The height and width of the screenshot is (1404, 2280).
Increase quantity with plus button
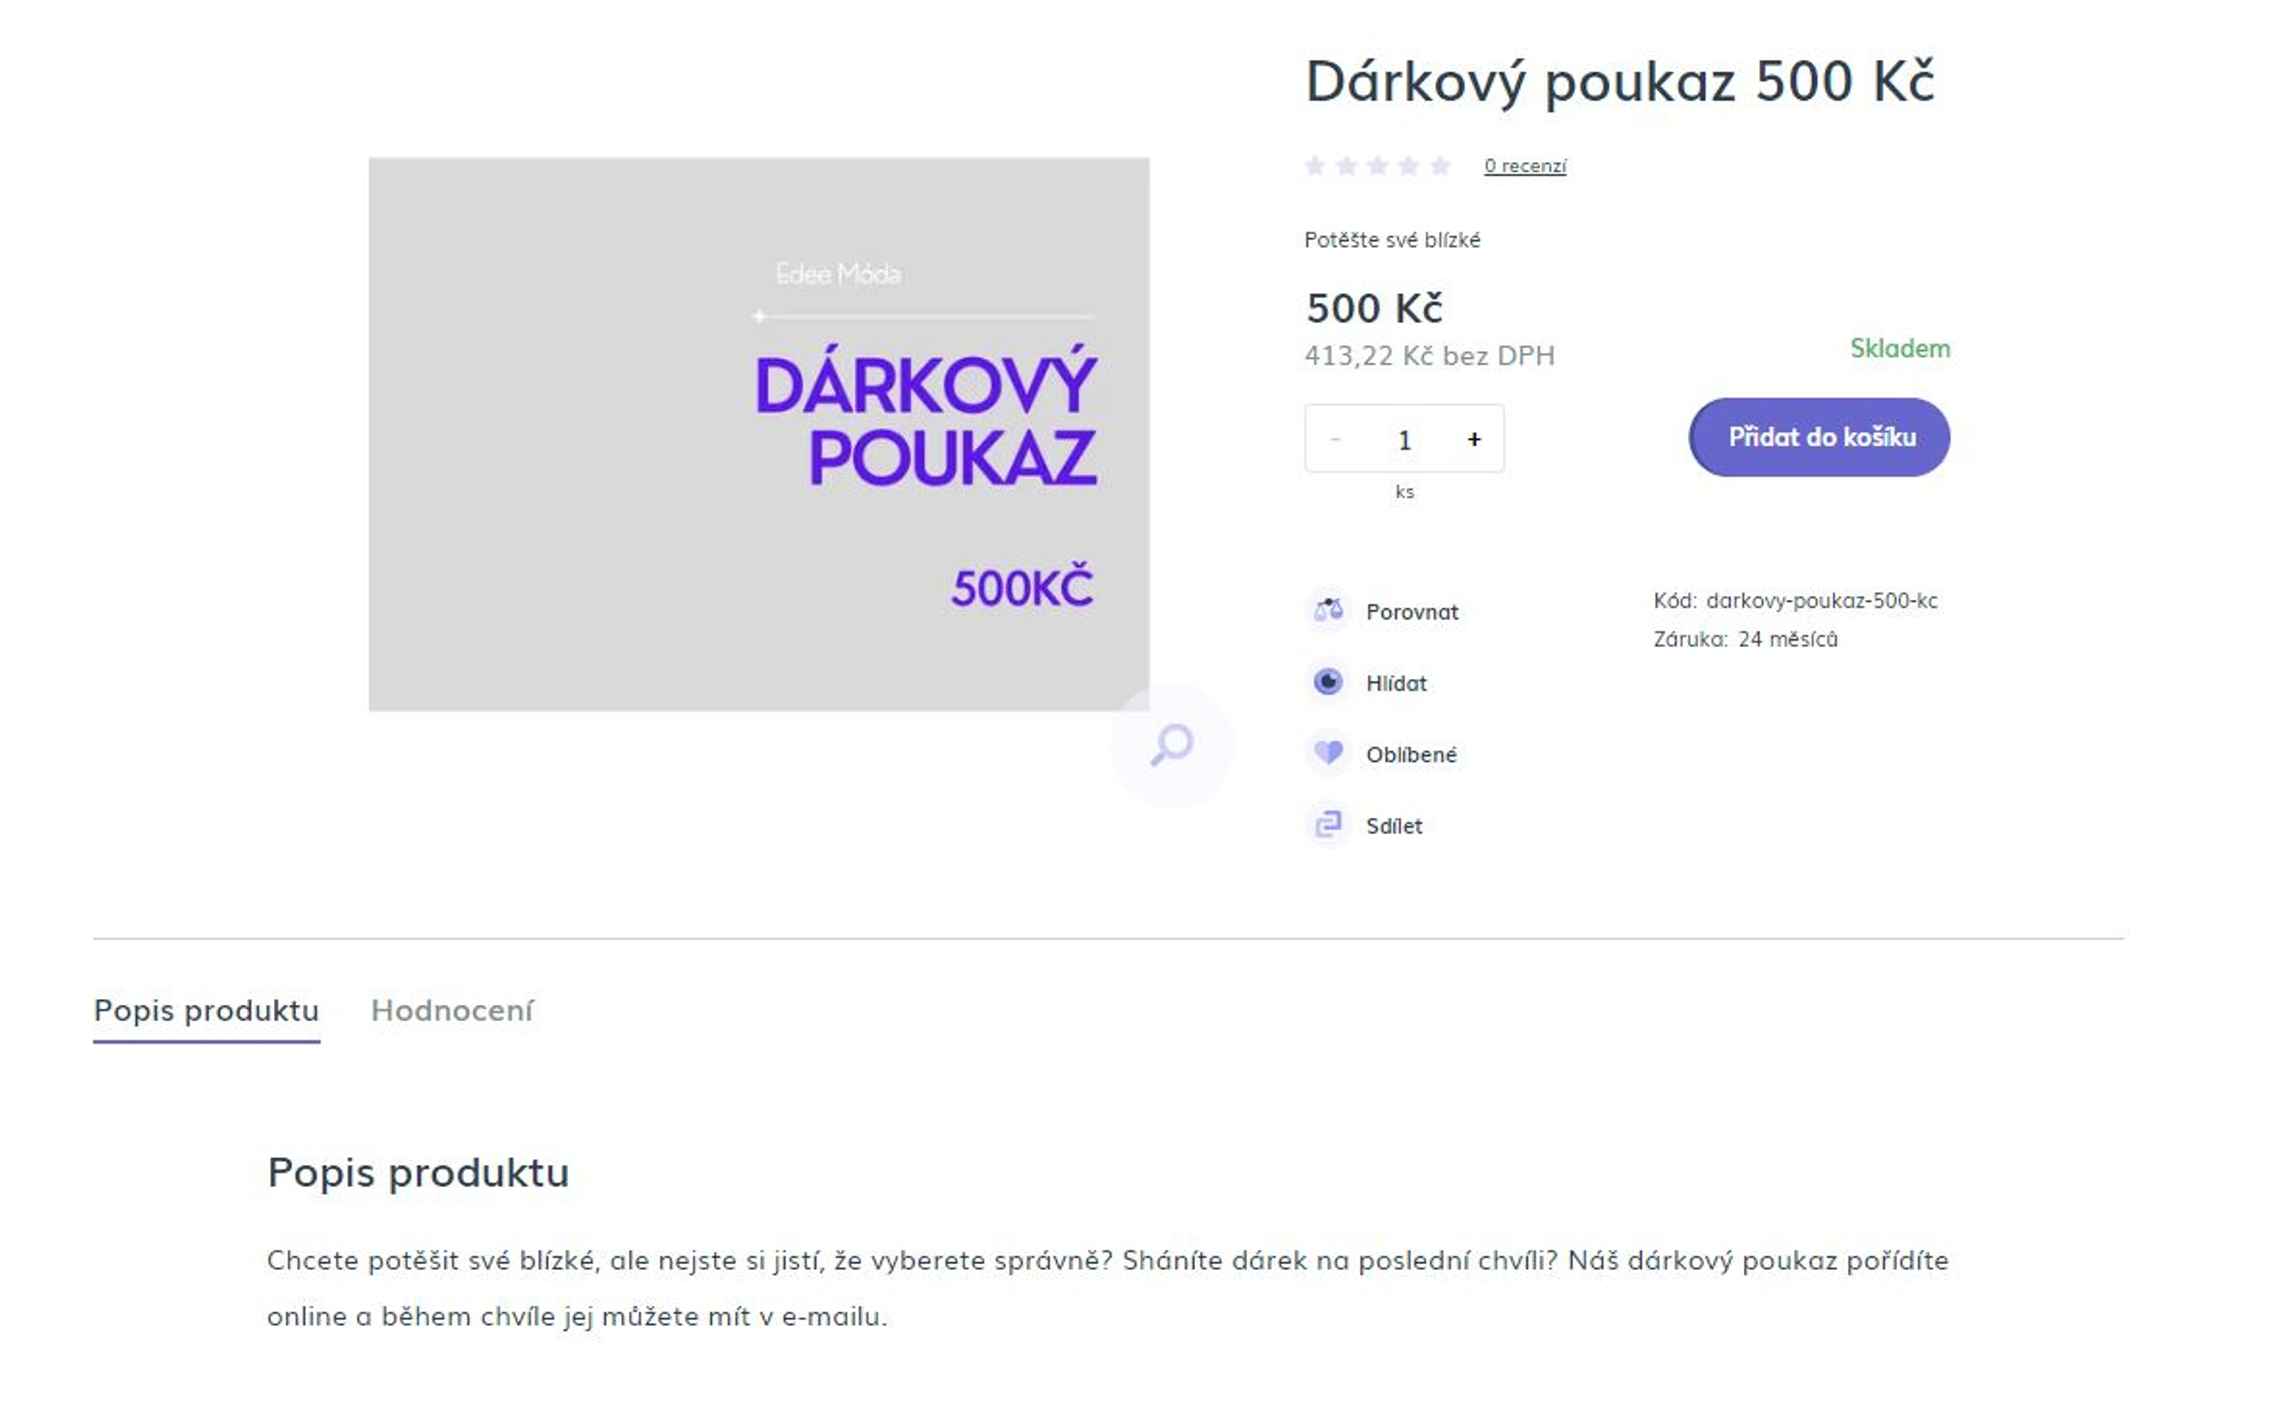tap(1474, 439)
